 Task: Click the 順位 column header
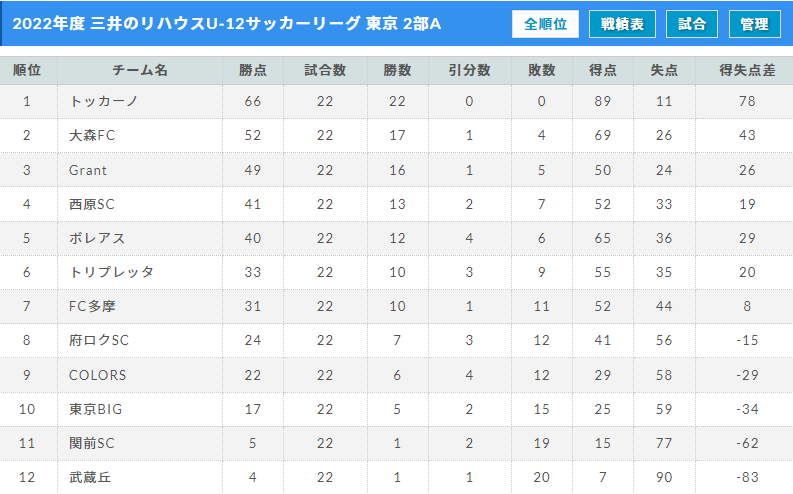[x=28, y=70]
